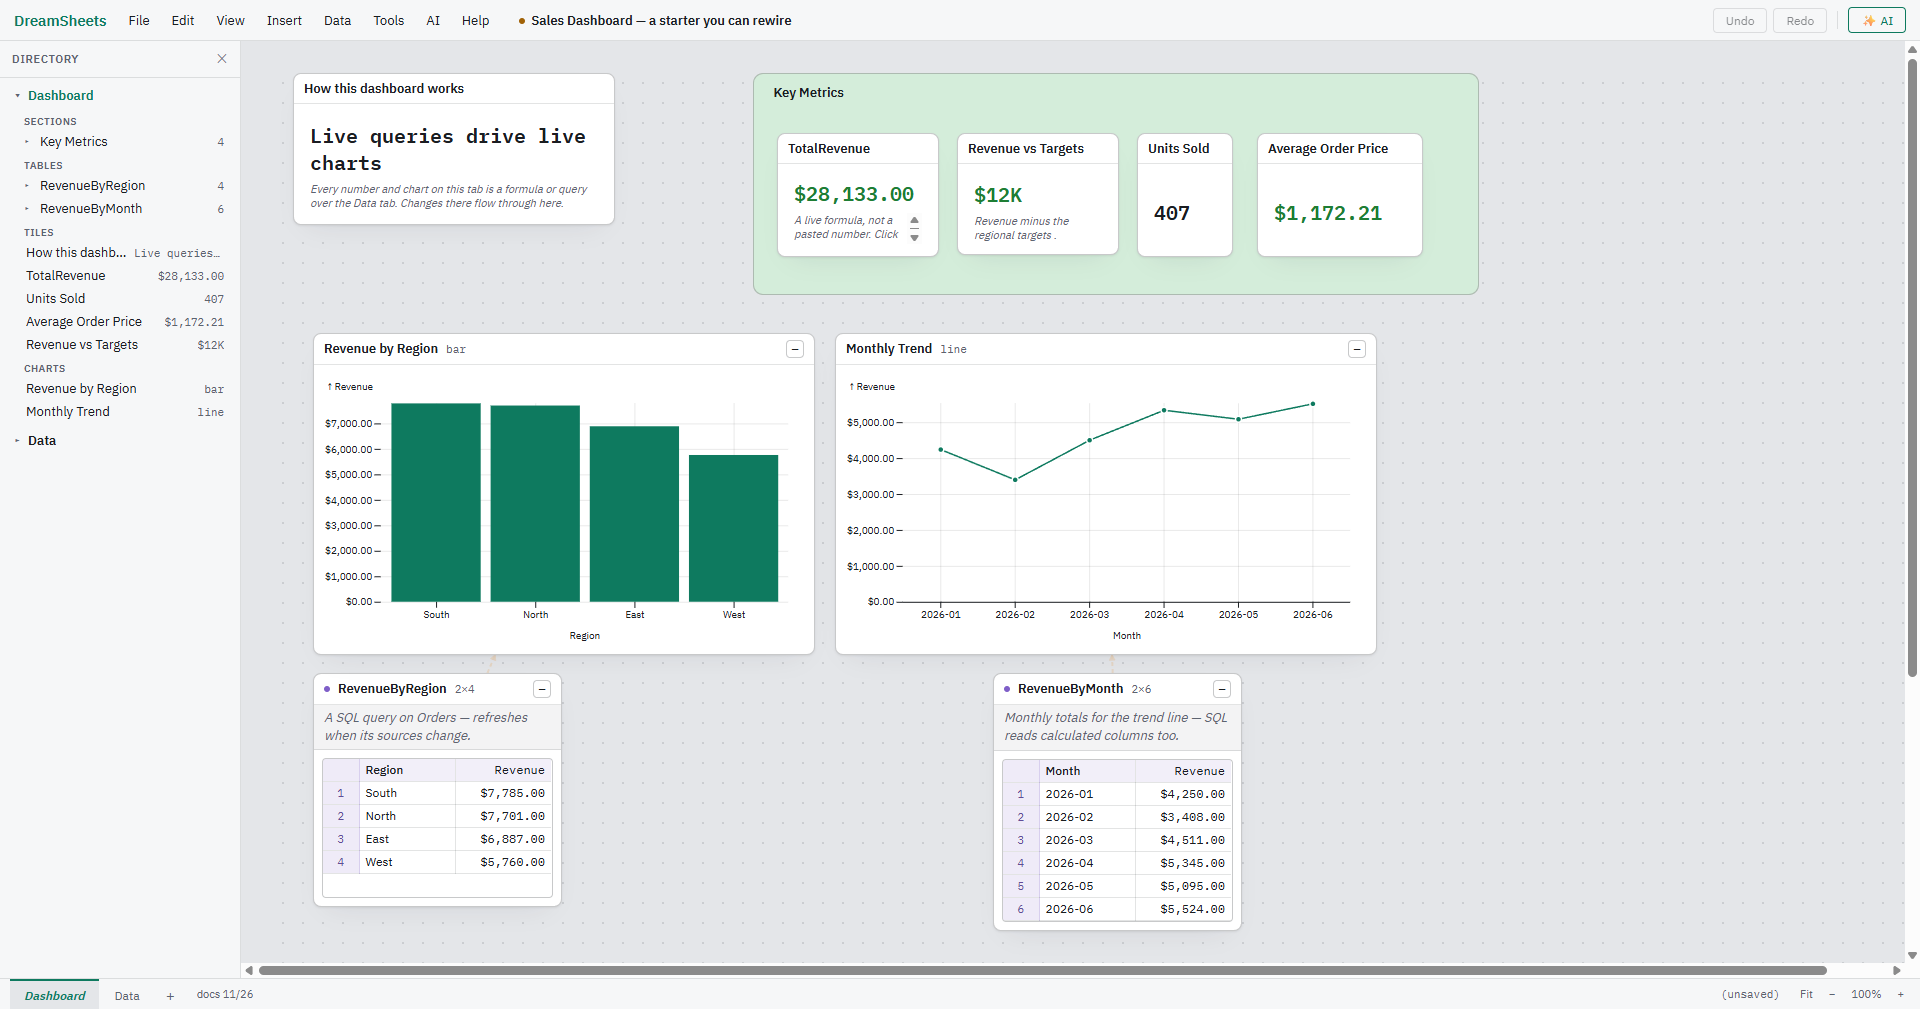Image resolution: width=1920 pixels, height=1009 pixels.
Task: Click the vertical canvas scrollbar
Action: [1912, 368]
